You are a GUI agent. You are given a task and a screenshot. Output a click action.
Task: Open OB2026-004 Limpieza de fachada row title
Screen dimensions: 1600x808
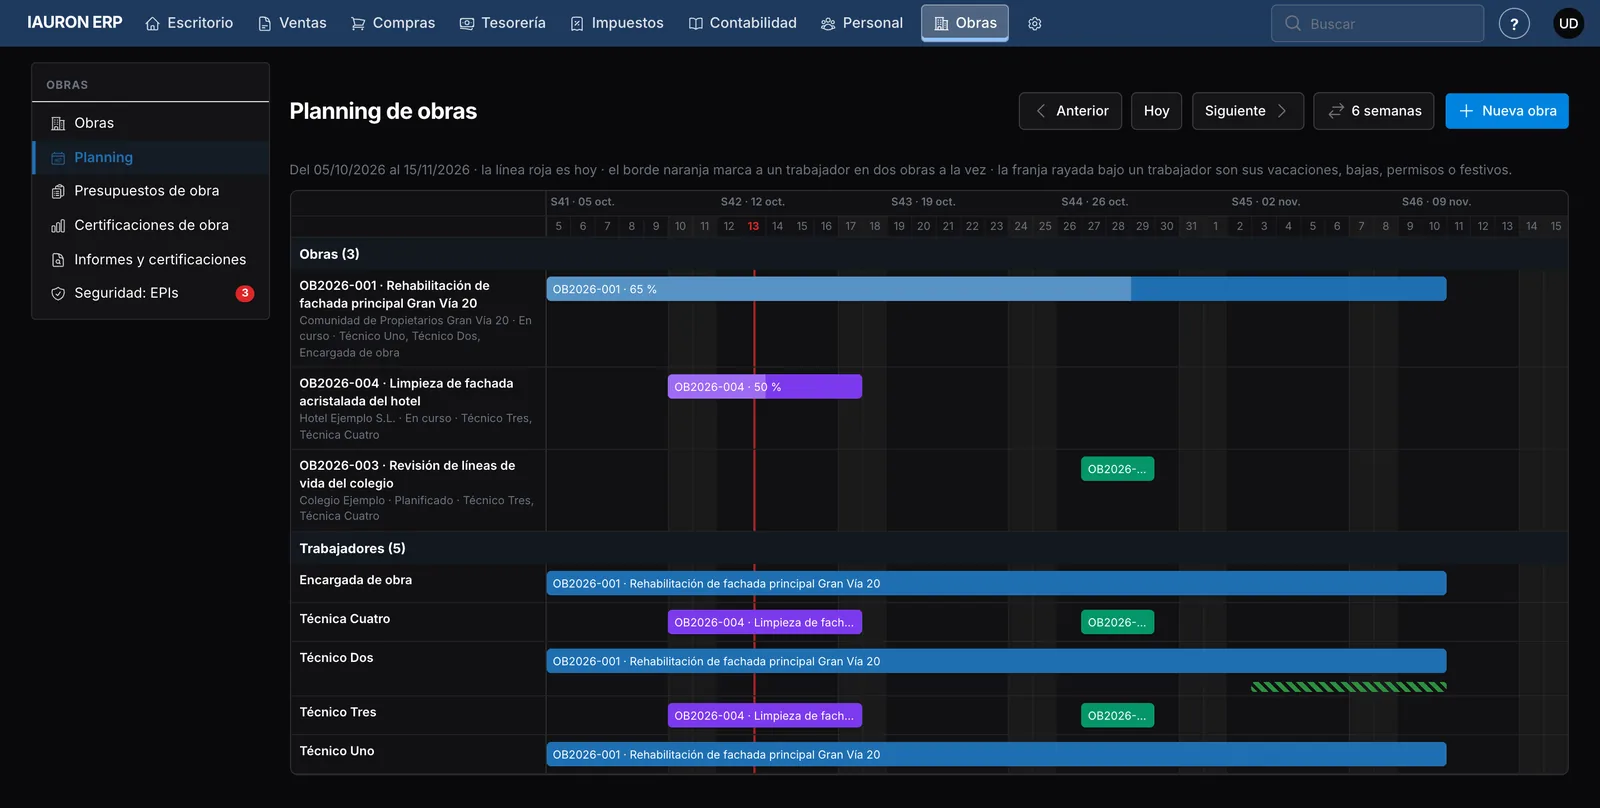click(x=406, y=392)
